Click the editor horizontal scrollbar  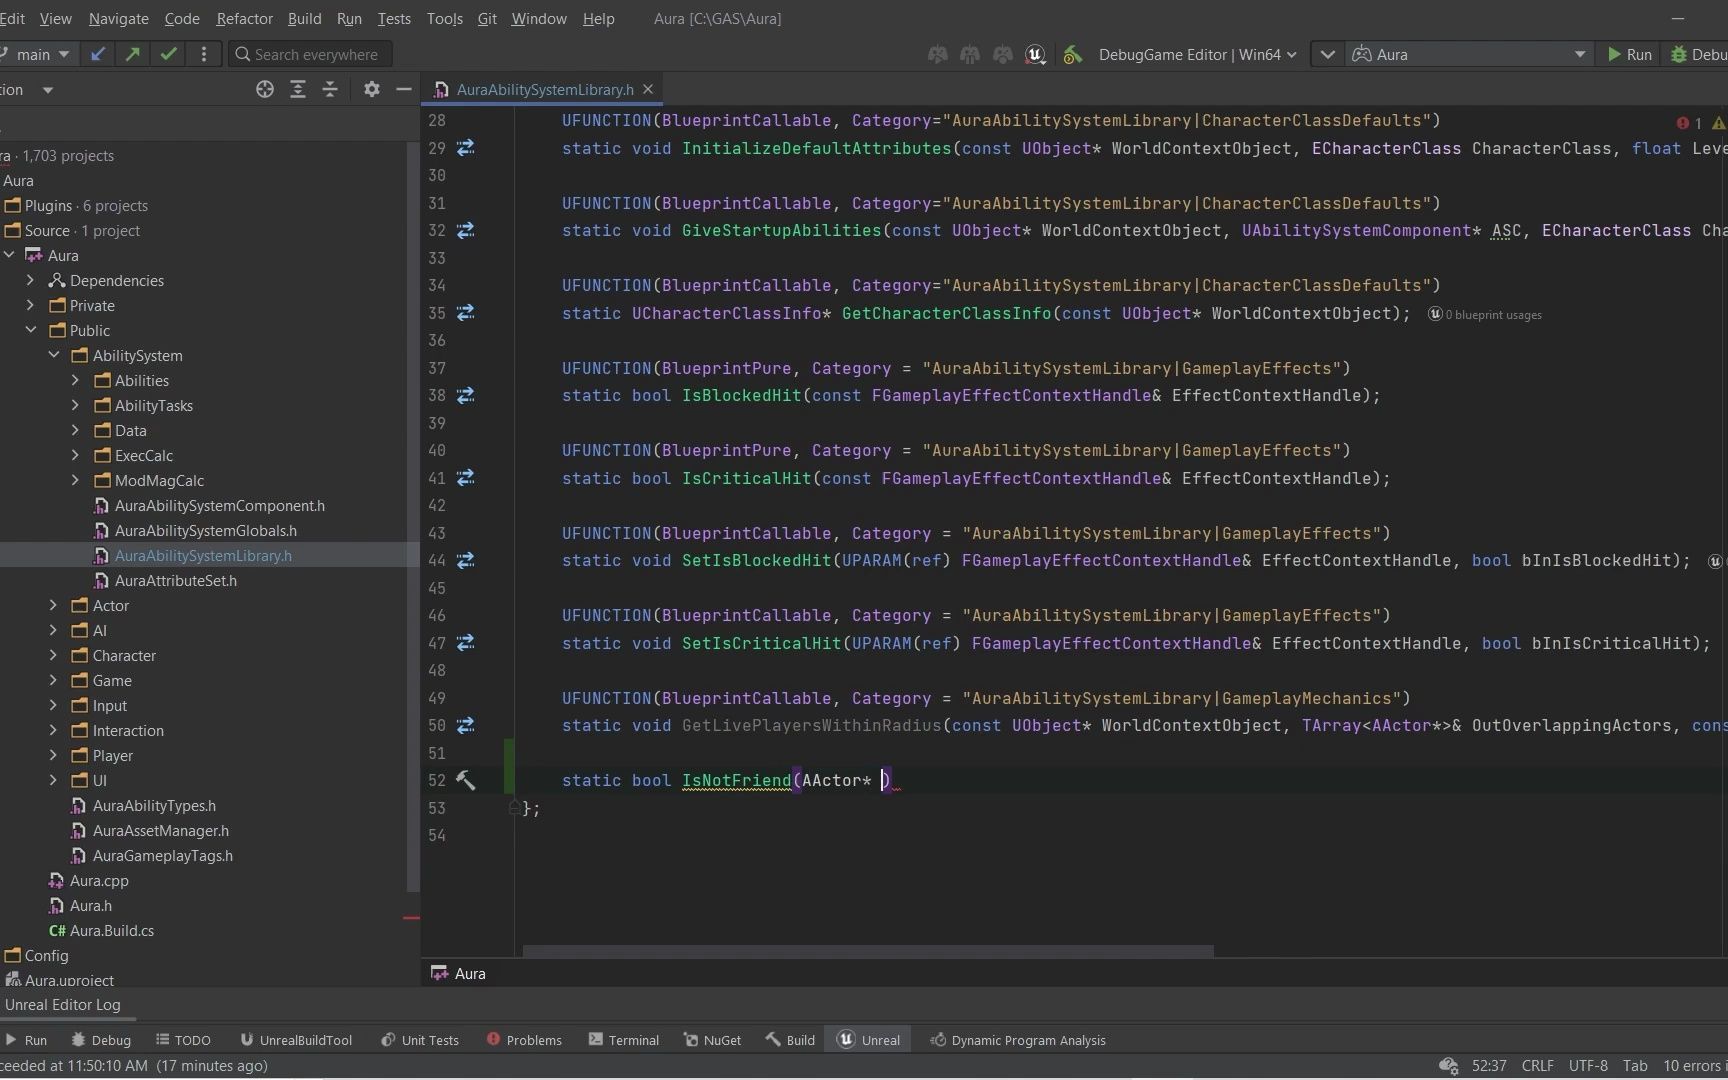[868, 951]
